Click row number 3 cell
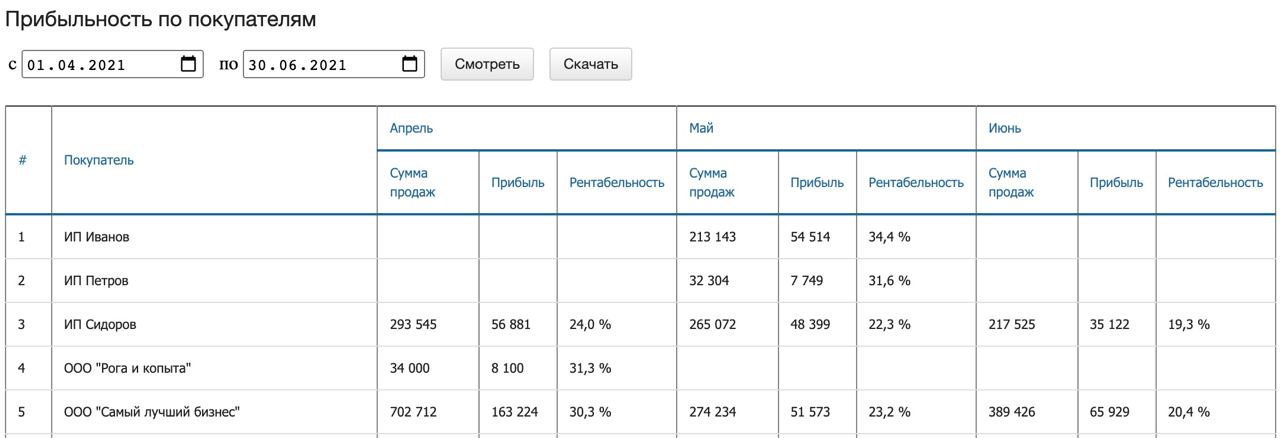Image resolution: width=1280 pixels, height=438 pixels. click(x=28, y=325)
